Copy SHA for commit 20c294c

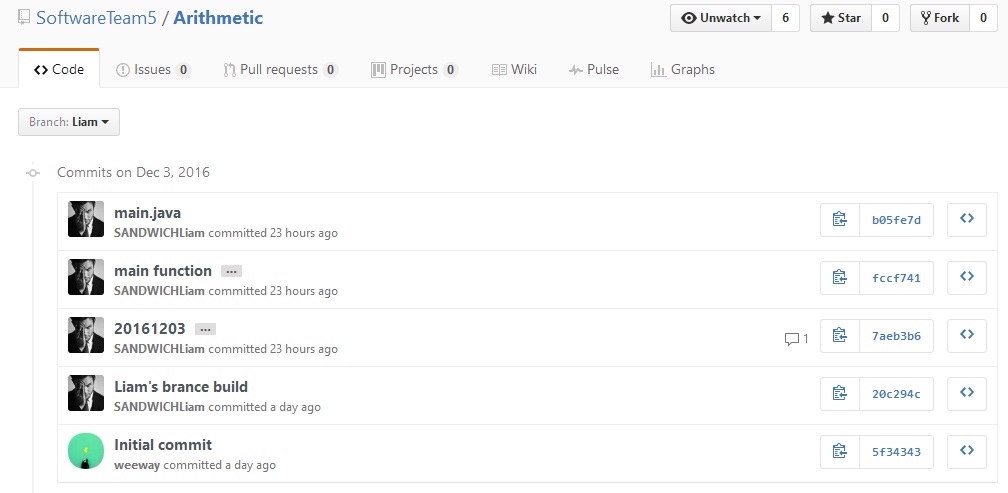click(840, 393)
